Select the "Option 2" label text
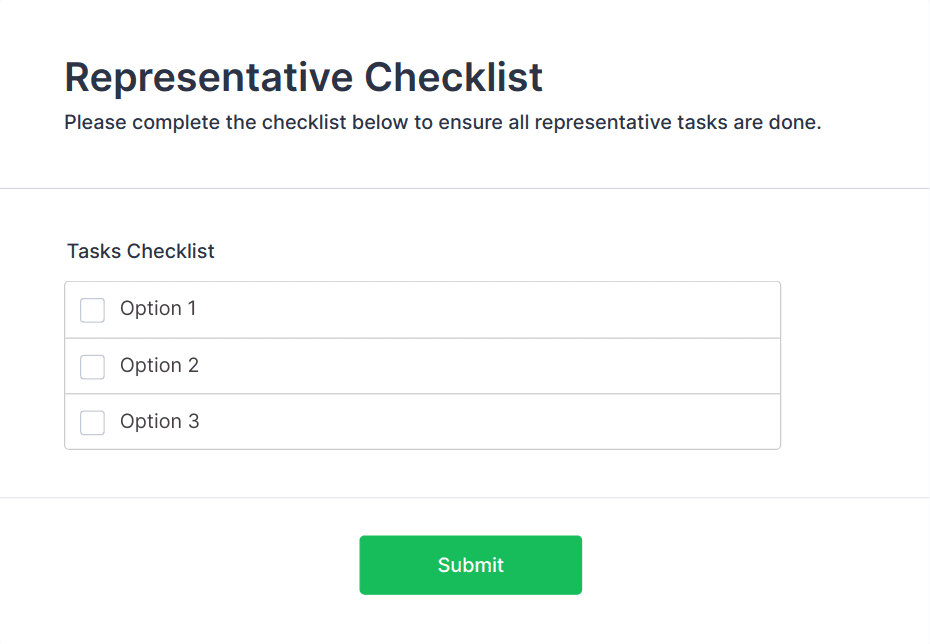This screenshot has width=930, height=644. (159, 366)
